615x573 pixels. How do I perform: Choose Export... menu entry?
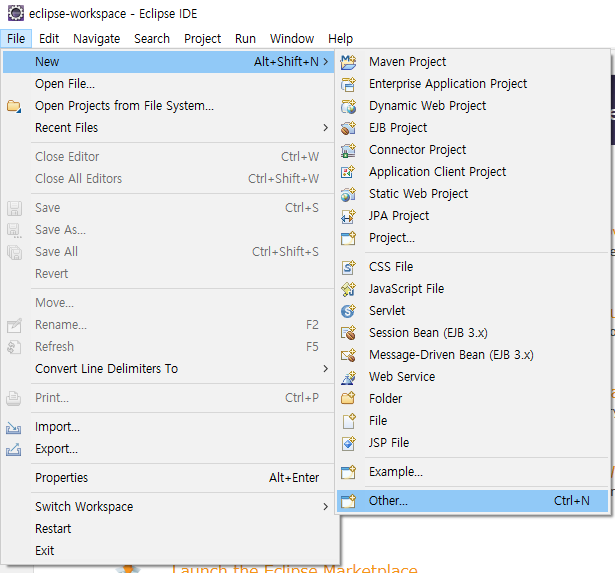coord(169,449)
